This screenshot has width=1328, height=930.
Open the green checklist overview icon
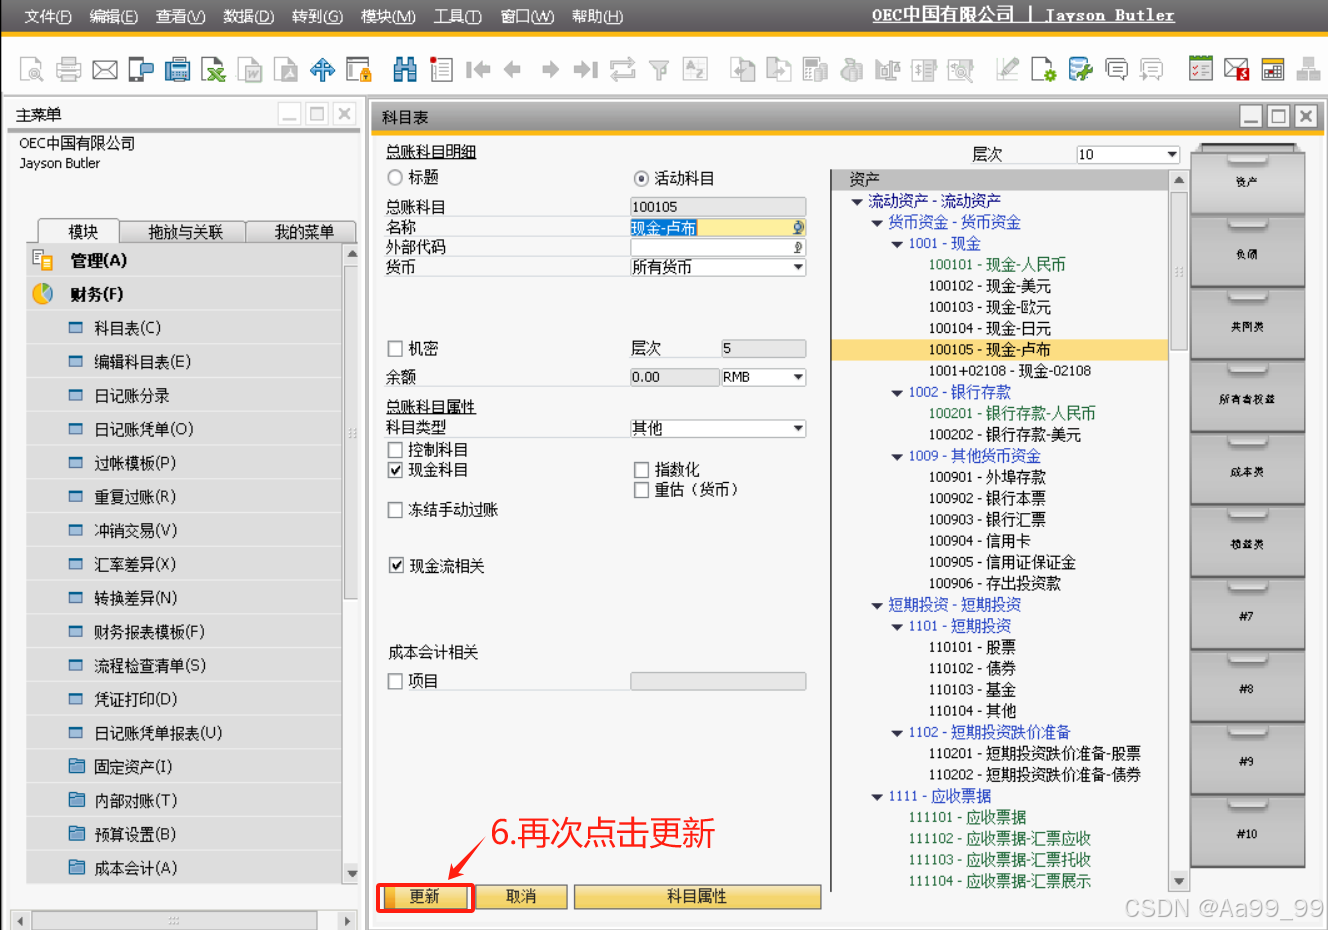(1200, 69)
